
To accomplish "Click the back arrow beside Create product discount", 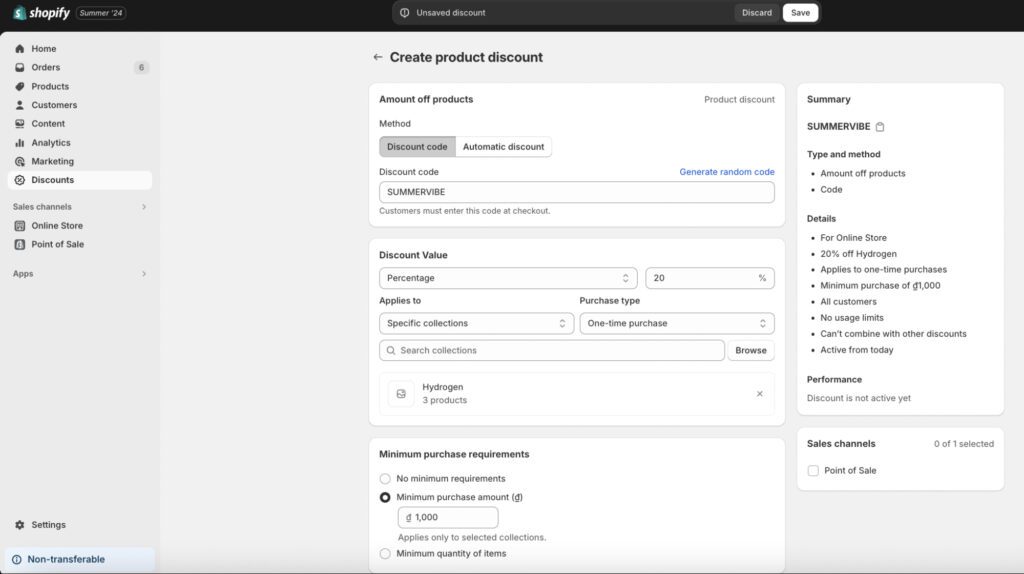I will 377,58.
